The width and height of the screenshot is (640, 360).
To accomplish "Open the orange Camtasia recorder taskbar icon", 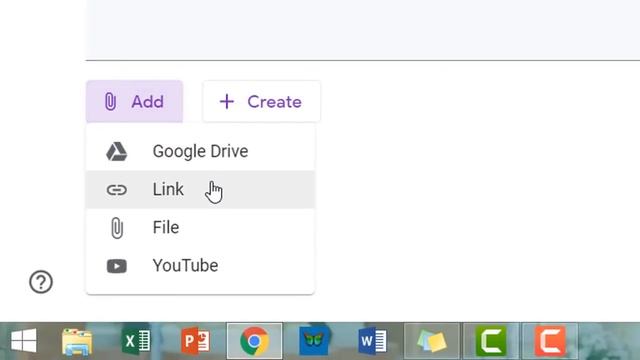I will pyautogui.click(x=550, y=340).
